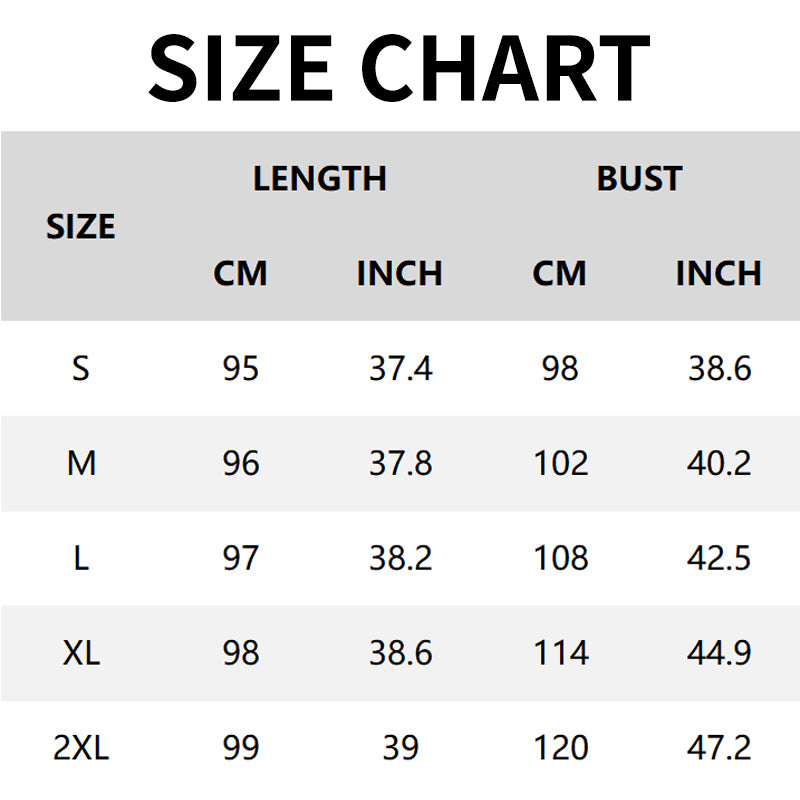Click the BUST column header
Screen dimensions: 800x800
pos(639,178)
